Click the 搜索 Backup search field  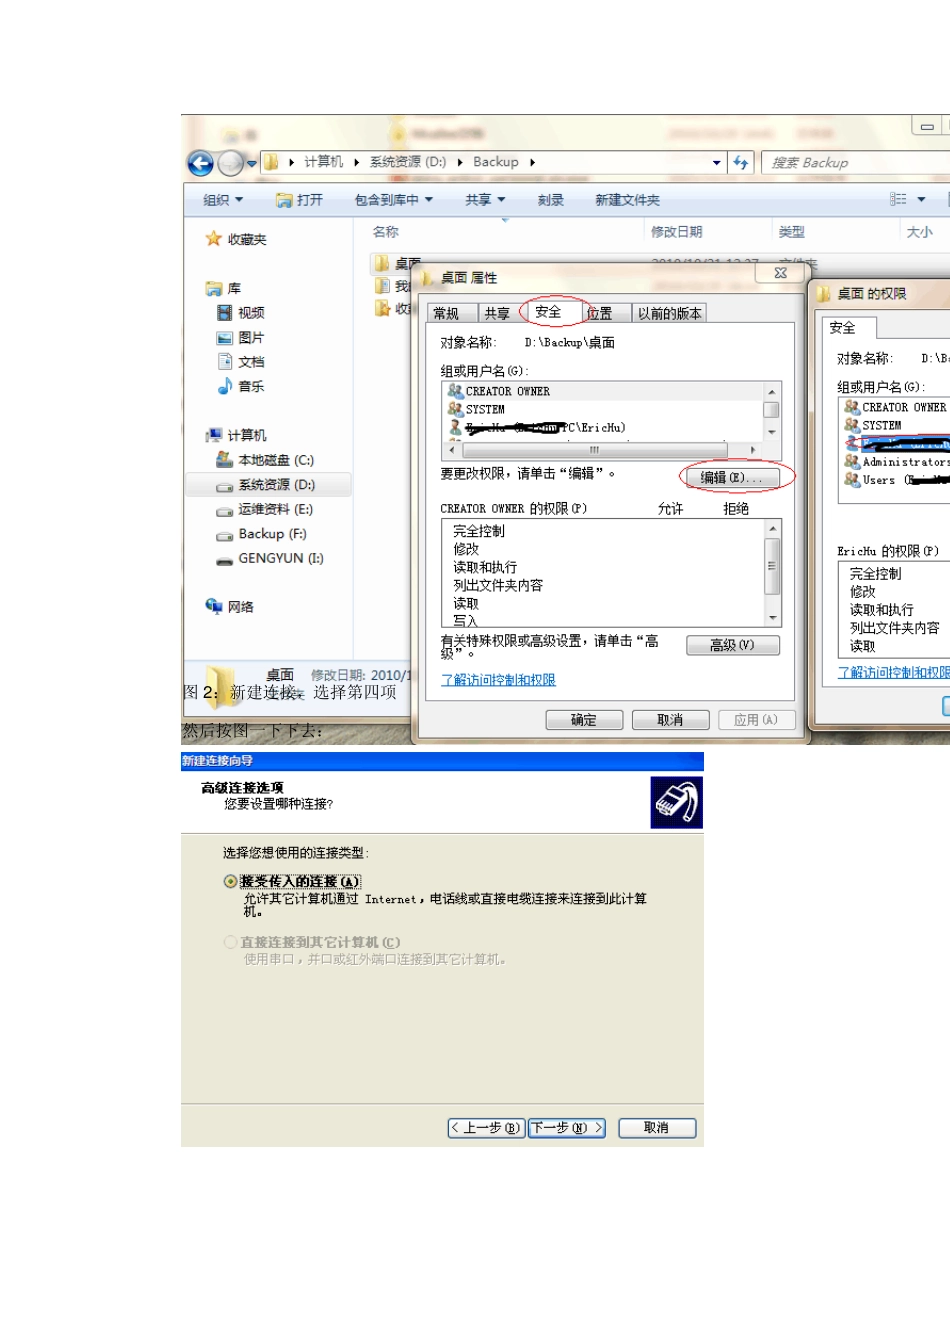tap(856, 162)
